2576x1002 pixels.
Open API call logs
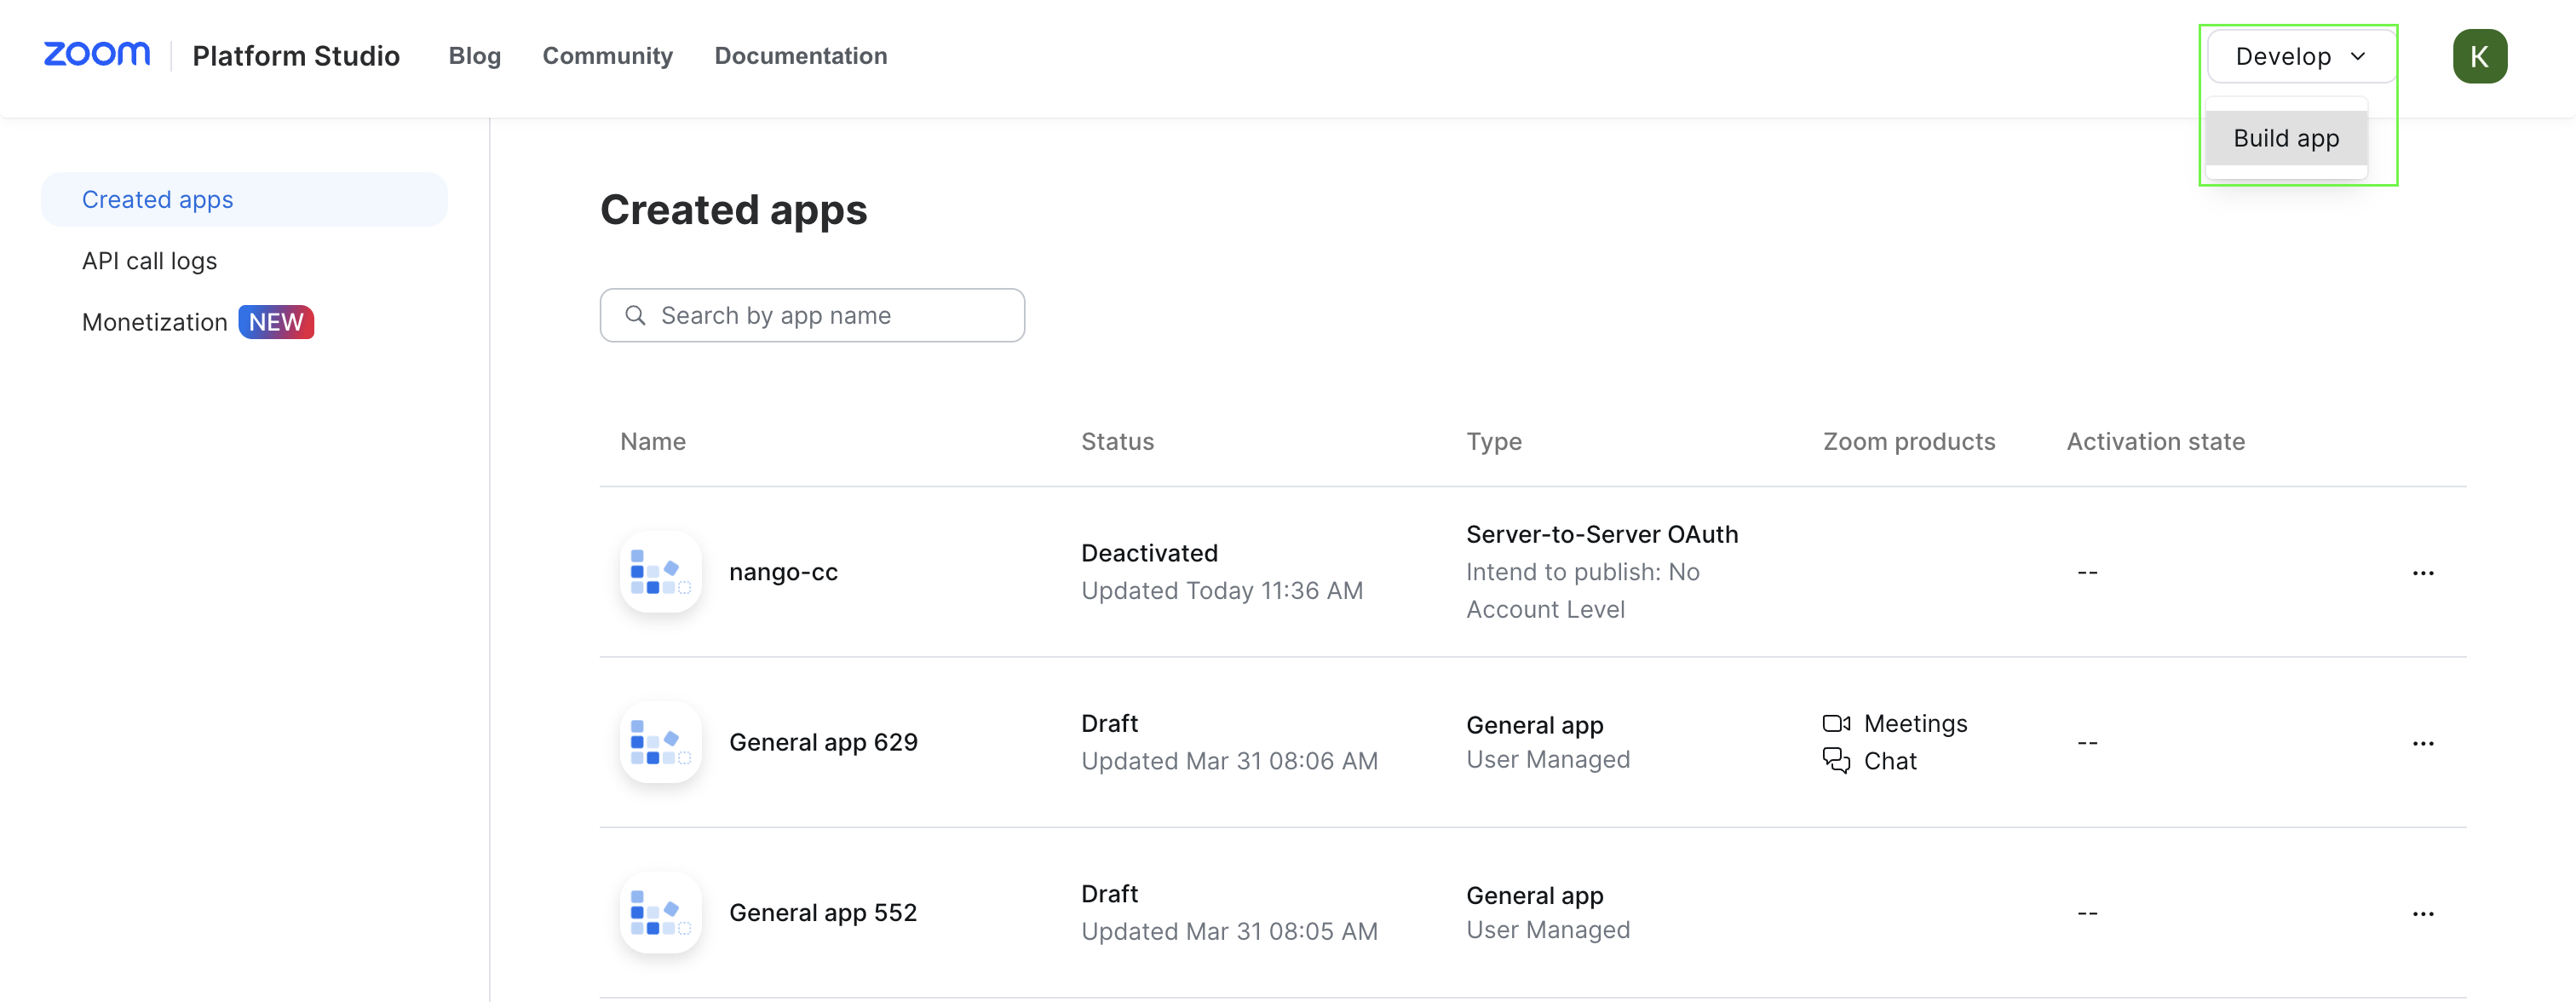(x=149, y=261)
